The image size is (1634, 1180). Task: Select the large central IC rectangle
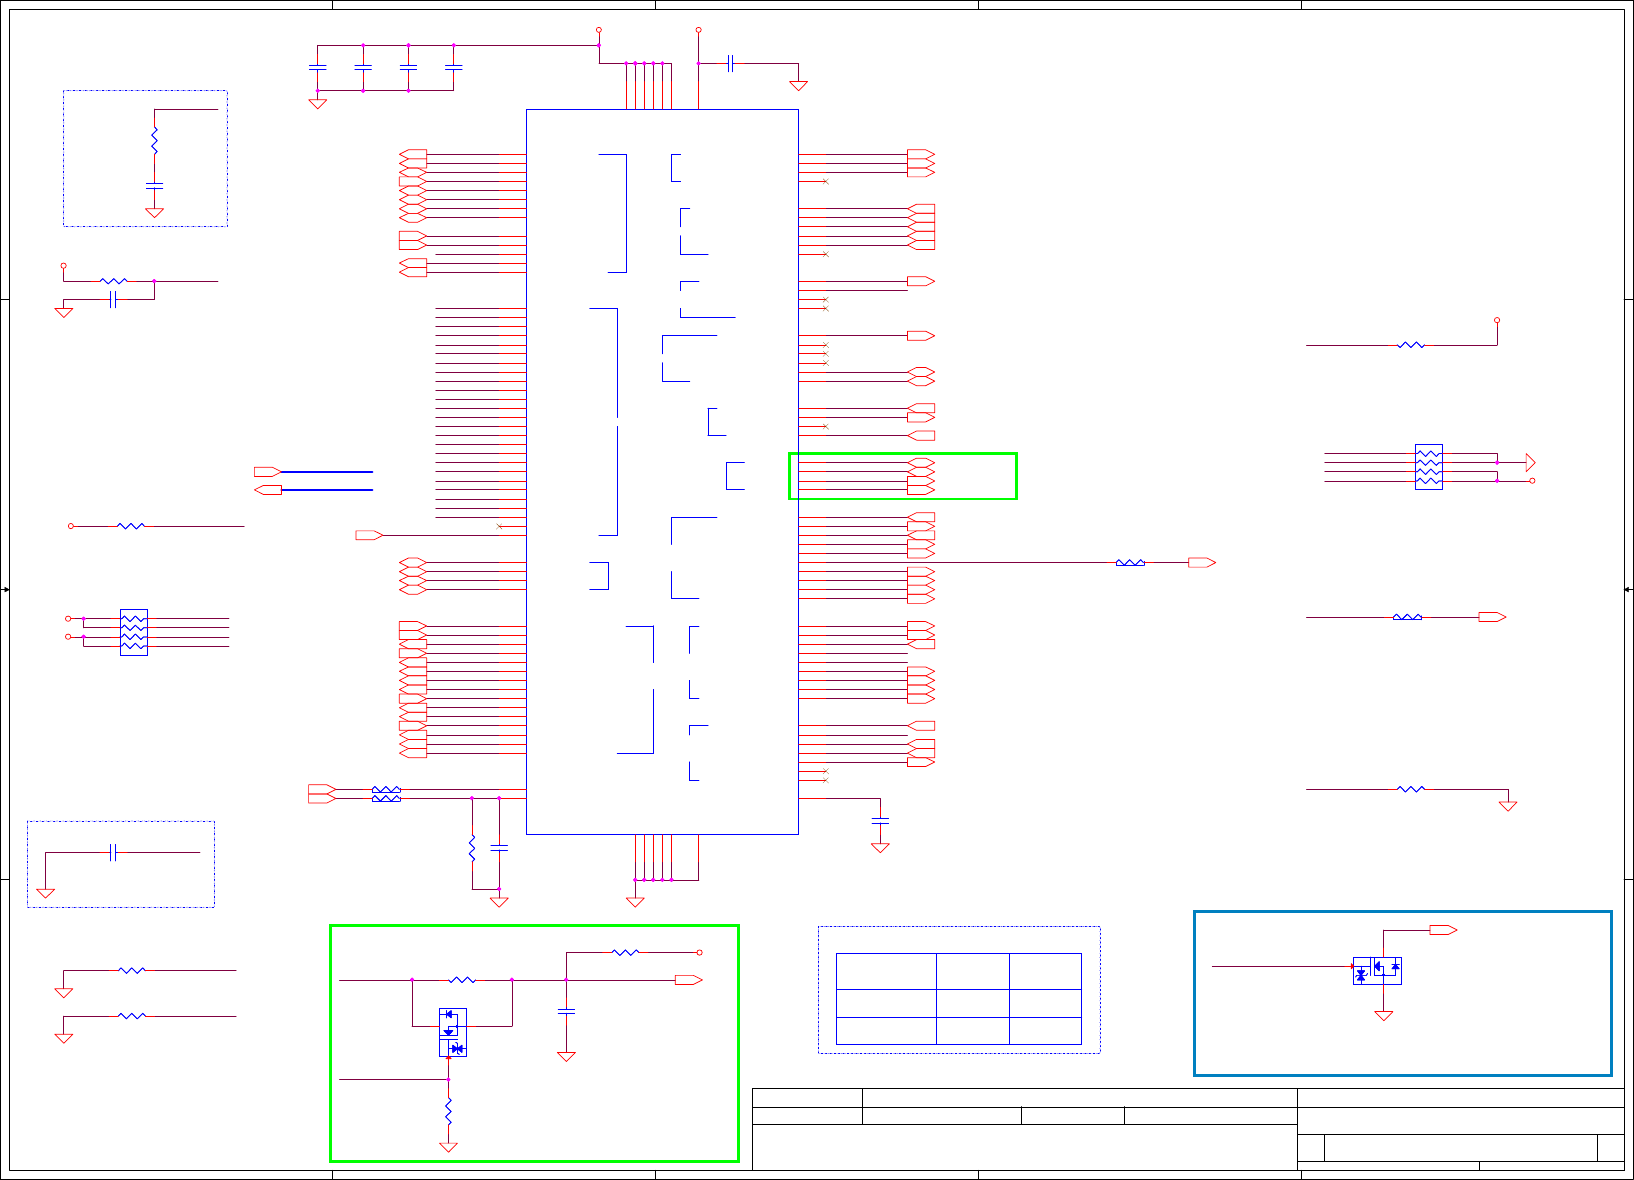662,471
